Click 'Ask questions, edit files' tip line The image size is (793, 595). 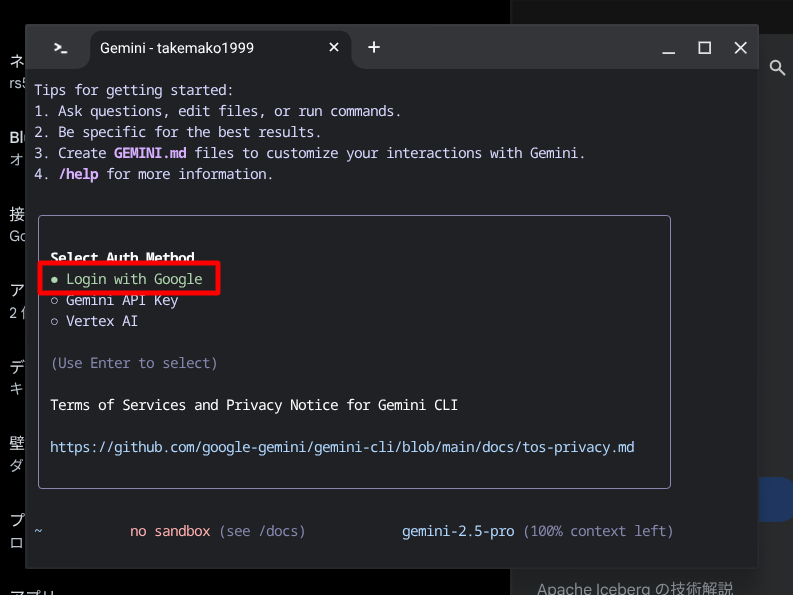(x=217, y=111)
